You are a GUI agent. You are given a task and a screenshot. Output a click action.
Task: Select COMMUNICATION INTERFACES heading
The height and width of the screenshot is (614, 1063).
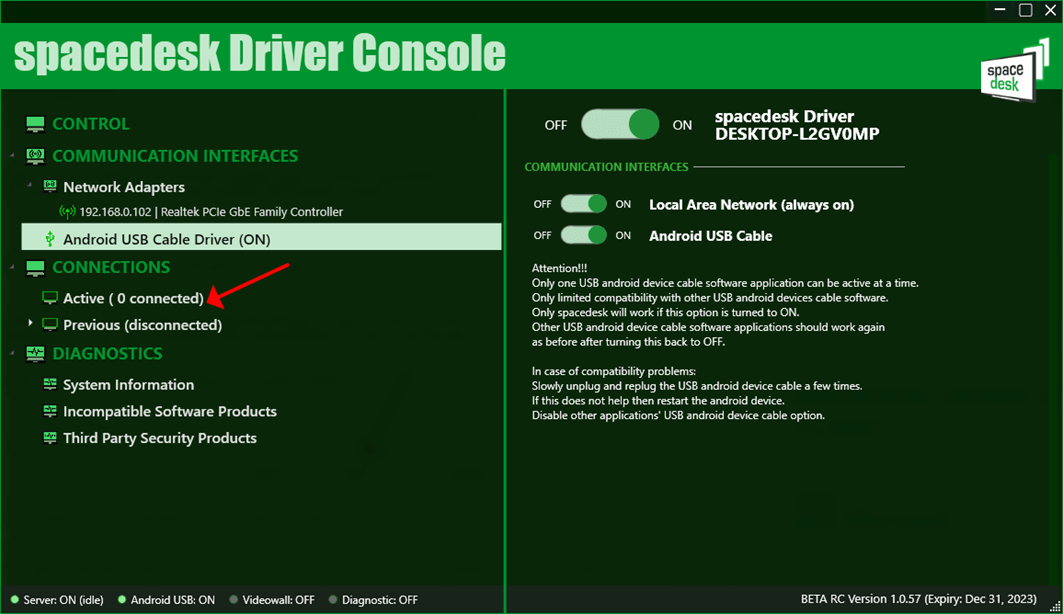175,157
